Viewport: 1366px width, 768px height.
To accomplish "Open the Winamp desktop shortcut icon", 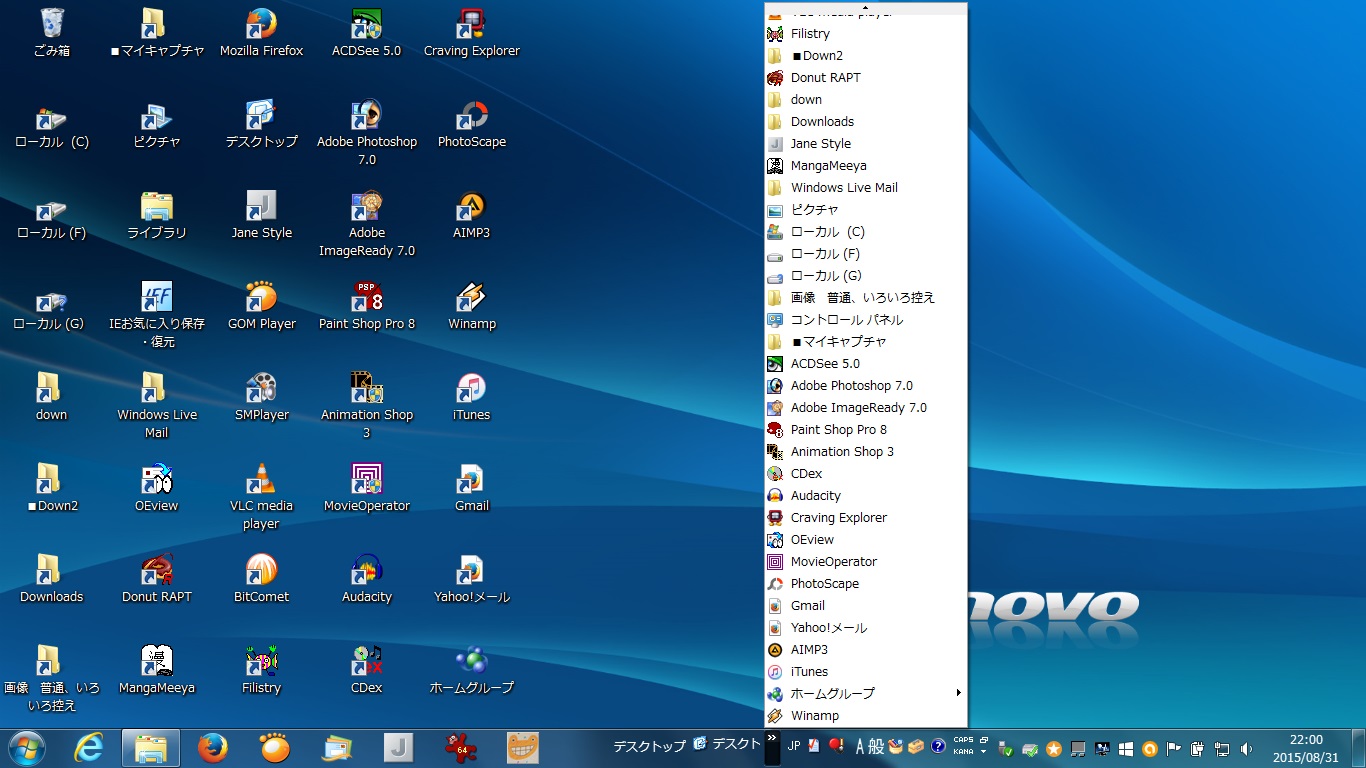I will pos(471,297).
